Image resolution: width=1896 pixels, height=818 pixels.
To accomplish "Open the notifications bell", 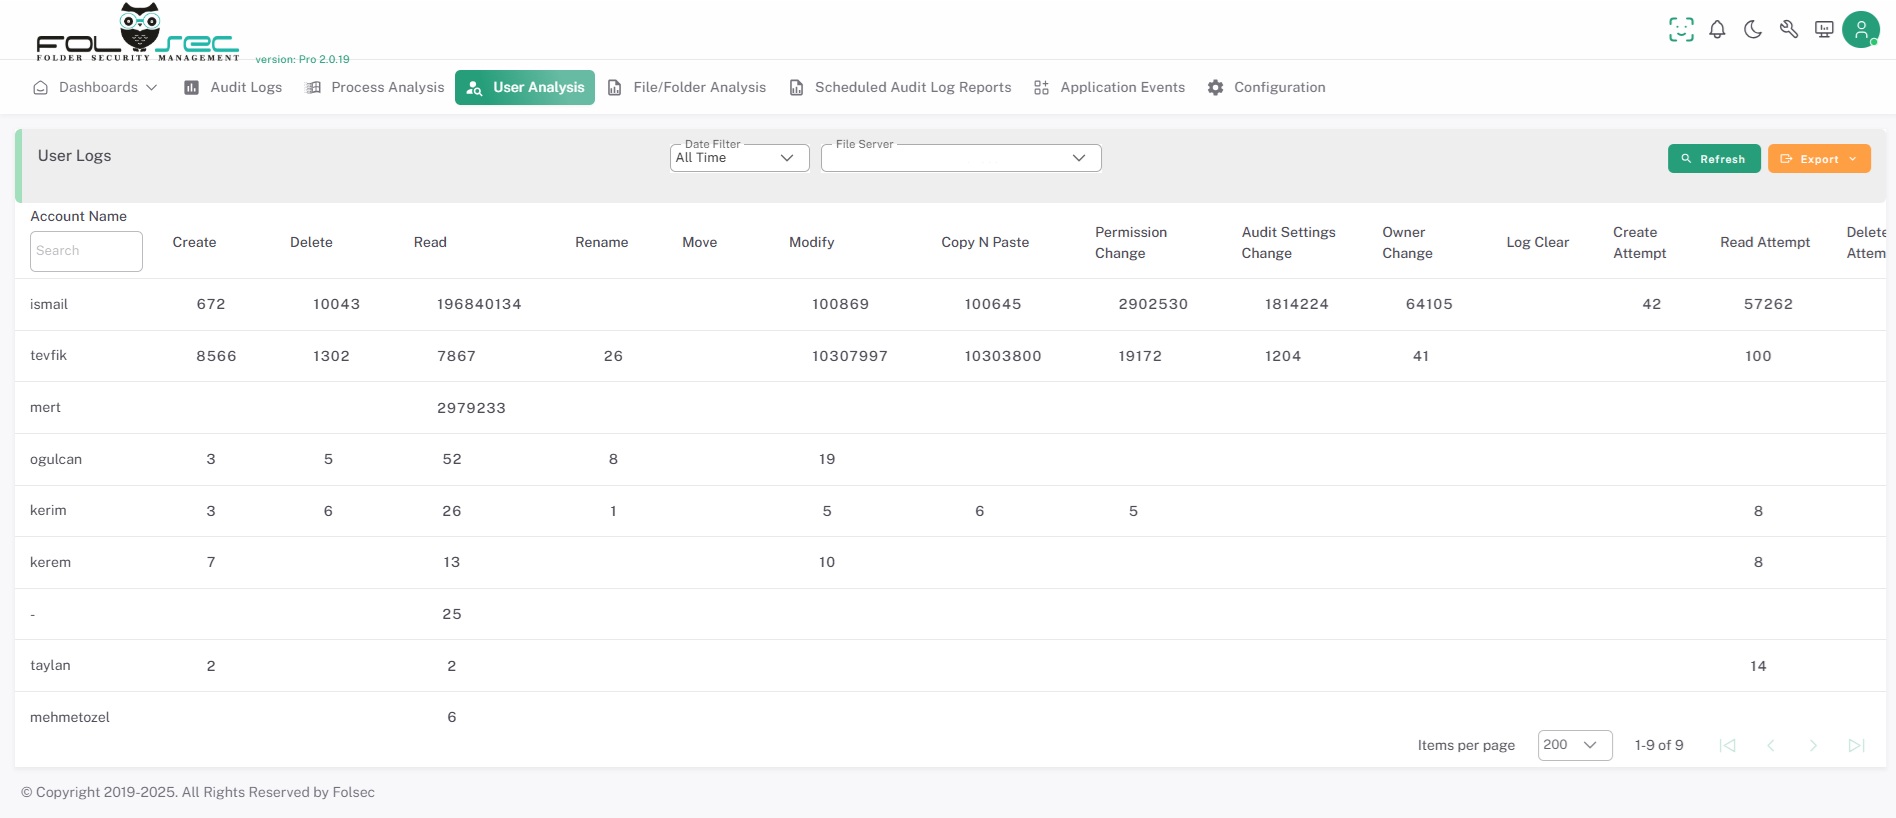I will [1717, 30].
